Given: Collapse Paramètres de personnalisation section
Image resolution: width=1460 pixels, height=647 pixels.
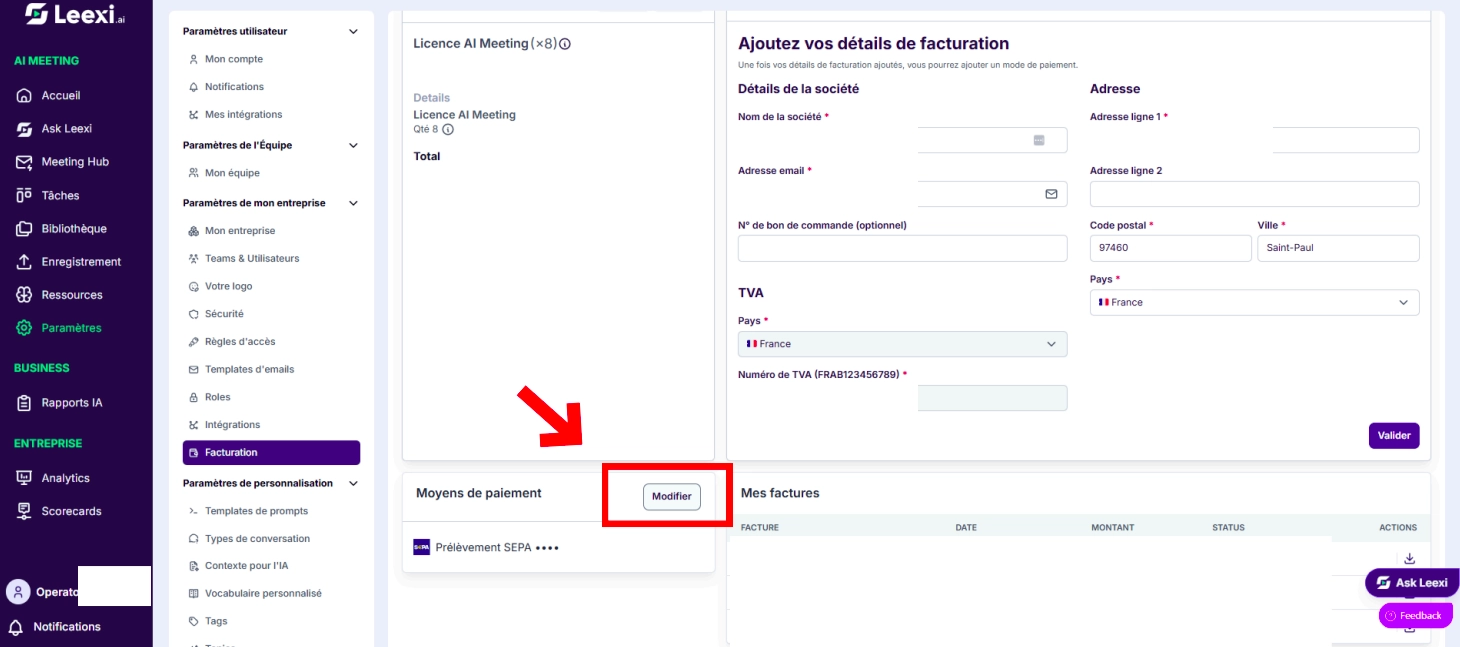Looking at the screenshot, I should 353,483.
